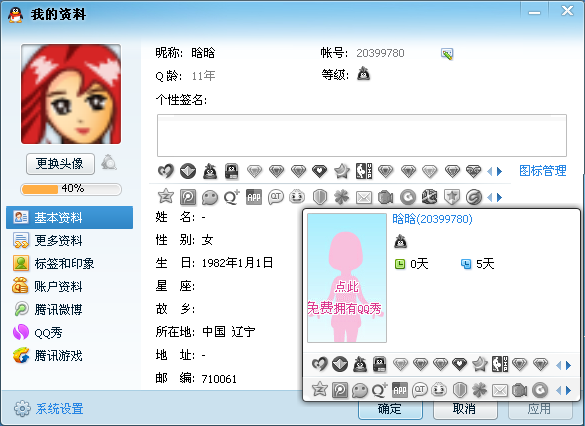Click the edit profile icon beside account number
The image size is (585, 426).
[447, 54]
